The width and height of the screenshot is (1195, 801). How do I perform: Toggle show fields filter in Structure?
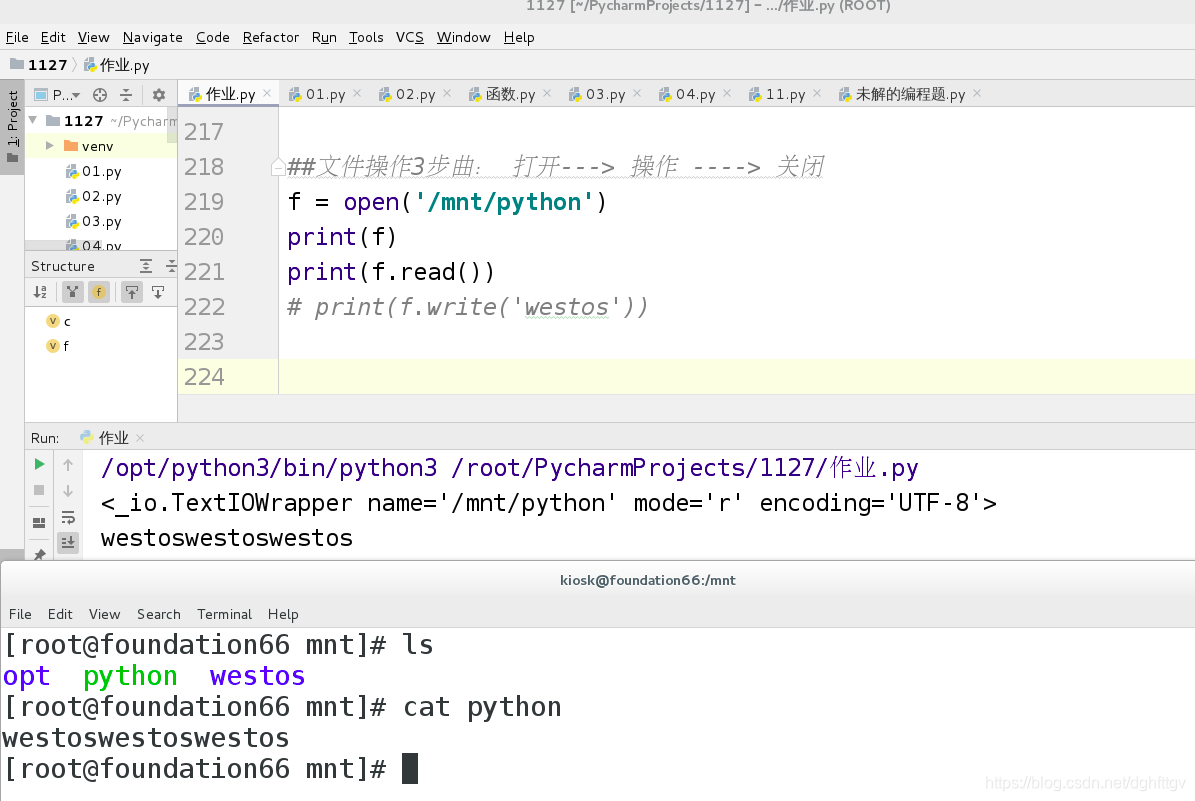tap(98, 292)
